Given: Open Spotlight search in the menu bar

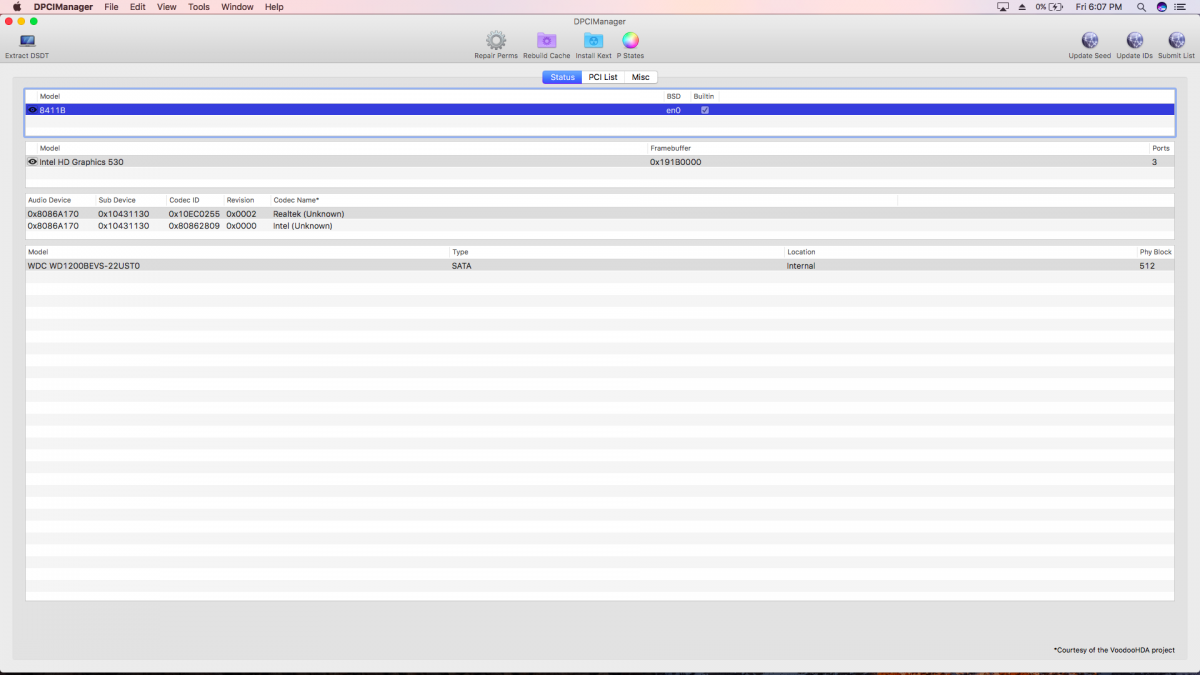Looking at the screenshot, I should click(1141, 7).
